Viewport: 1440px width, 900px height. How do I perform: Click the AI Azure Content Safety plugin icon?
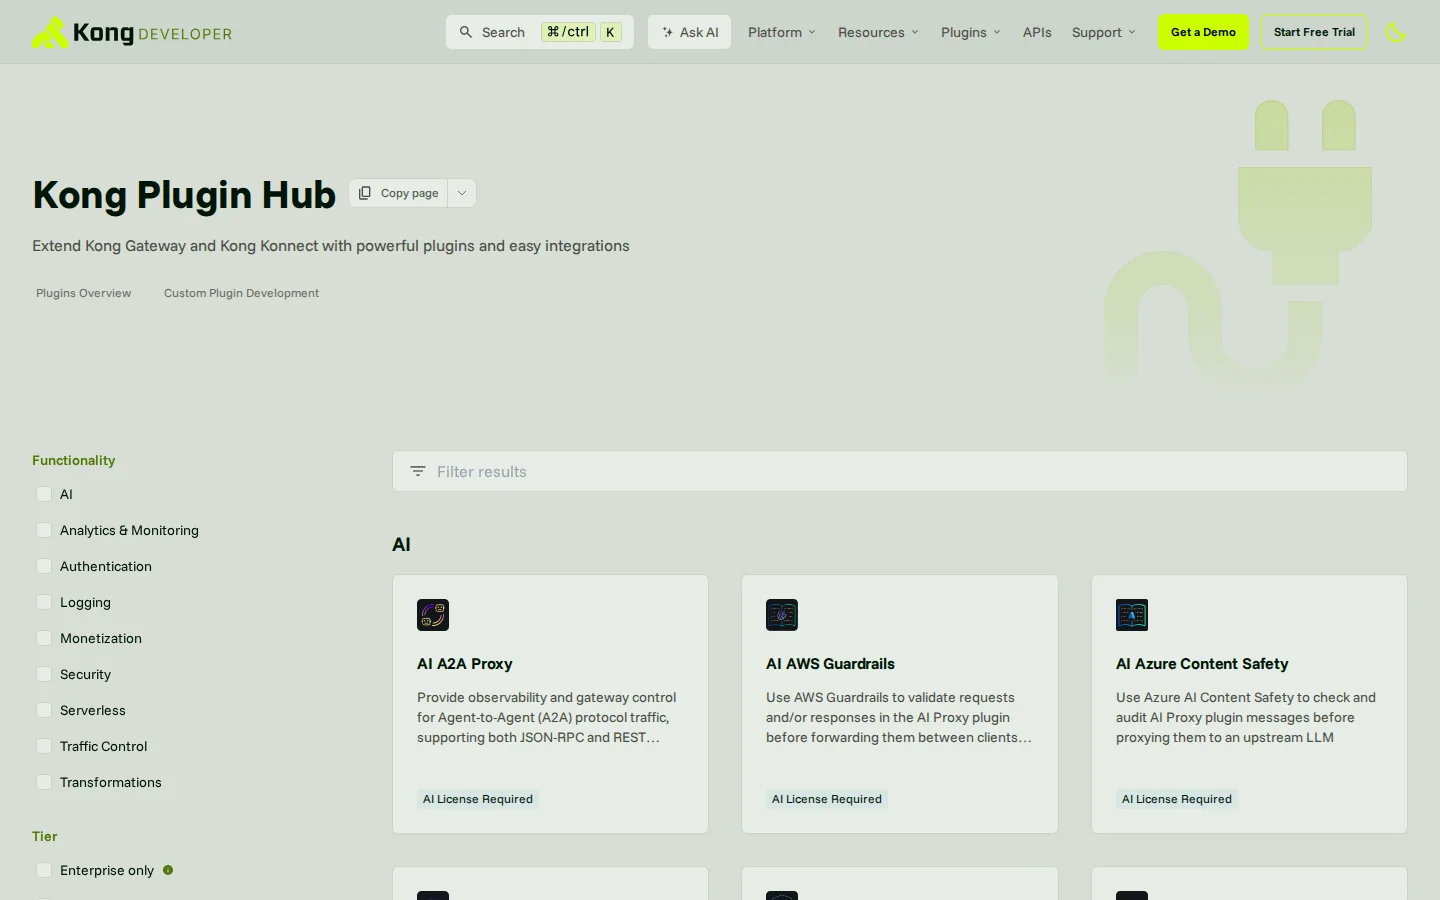[x=1132, y=615]
